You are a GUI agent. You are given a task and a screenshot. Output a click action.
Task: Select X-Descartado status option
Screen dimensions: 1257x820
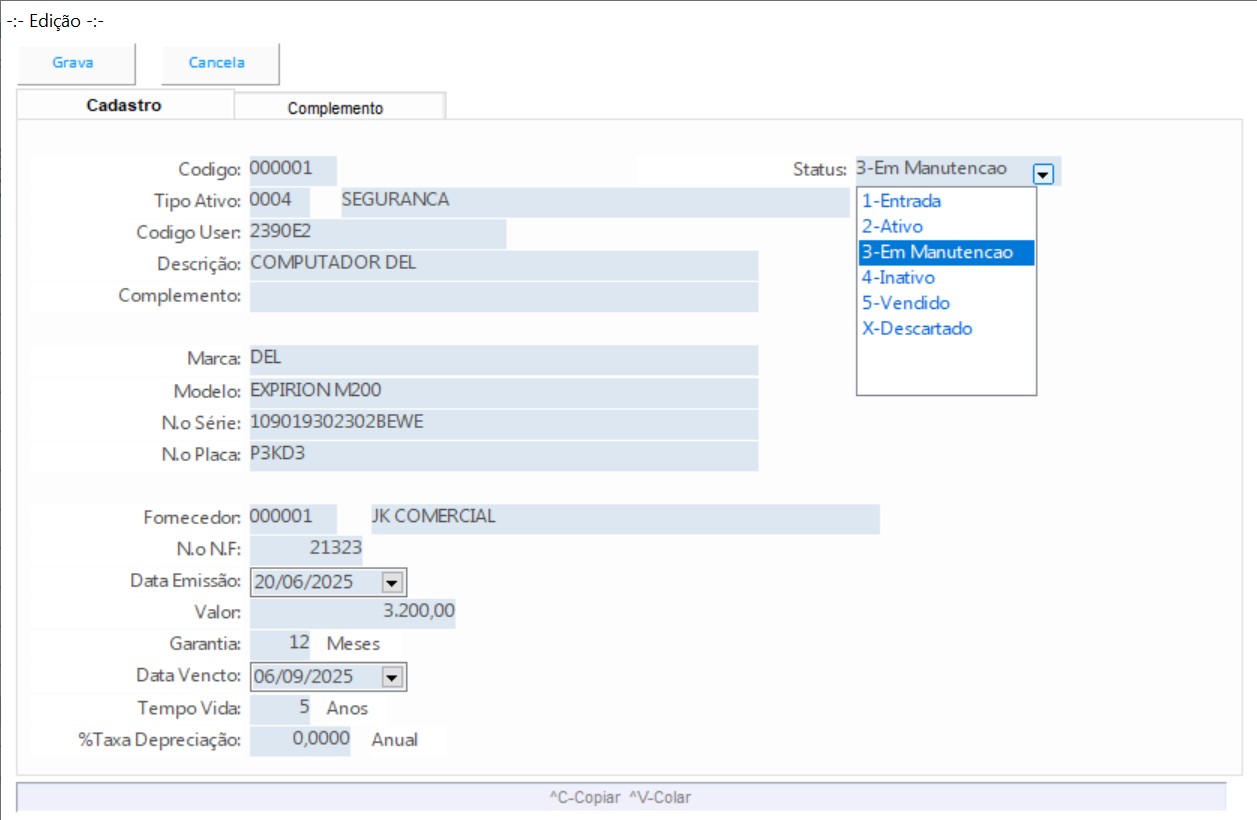[917, 329]
